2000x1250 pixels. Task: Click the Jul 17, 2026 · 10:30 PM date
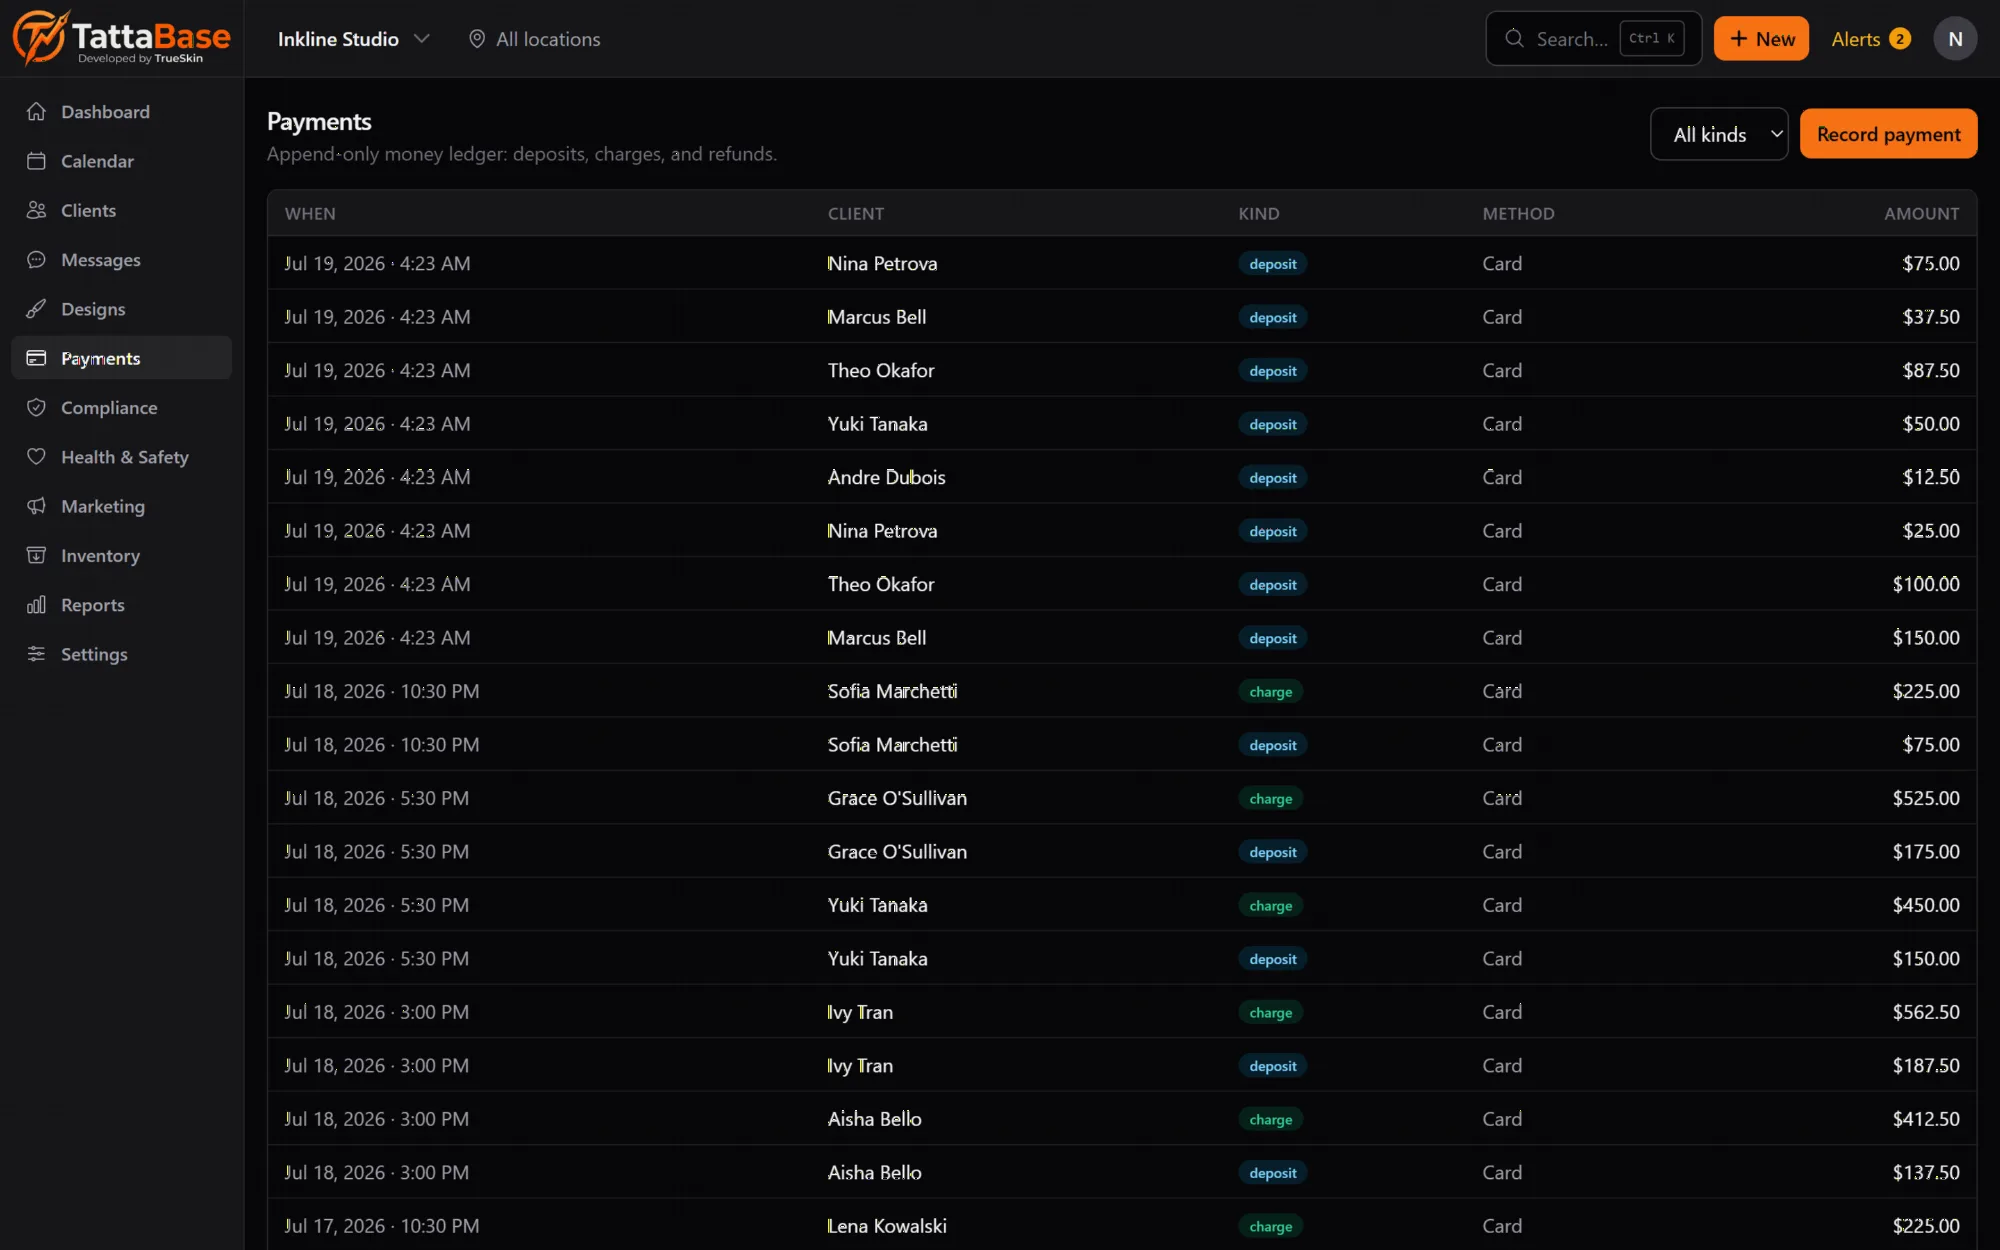click(382, 1226)
